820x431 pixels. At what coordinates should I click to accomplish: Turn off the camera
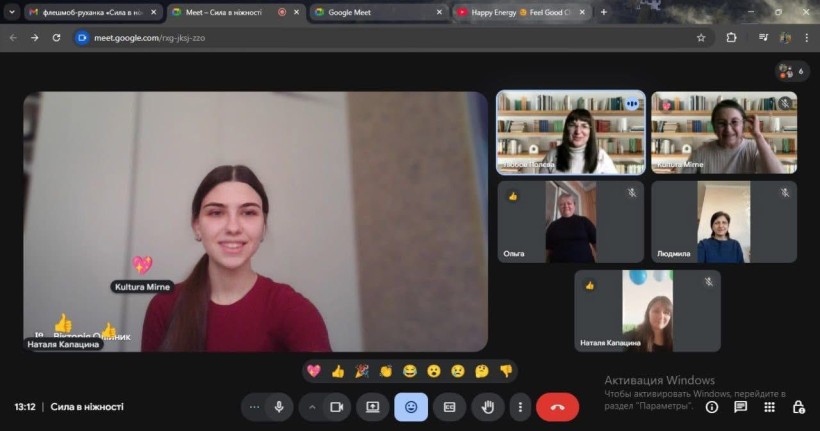pos(337,407)
